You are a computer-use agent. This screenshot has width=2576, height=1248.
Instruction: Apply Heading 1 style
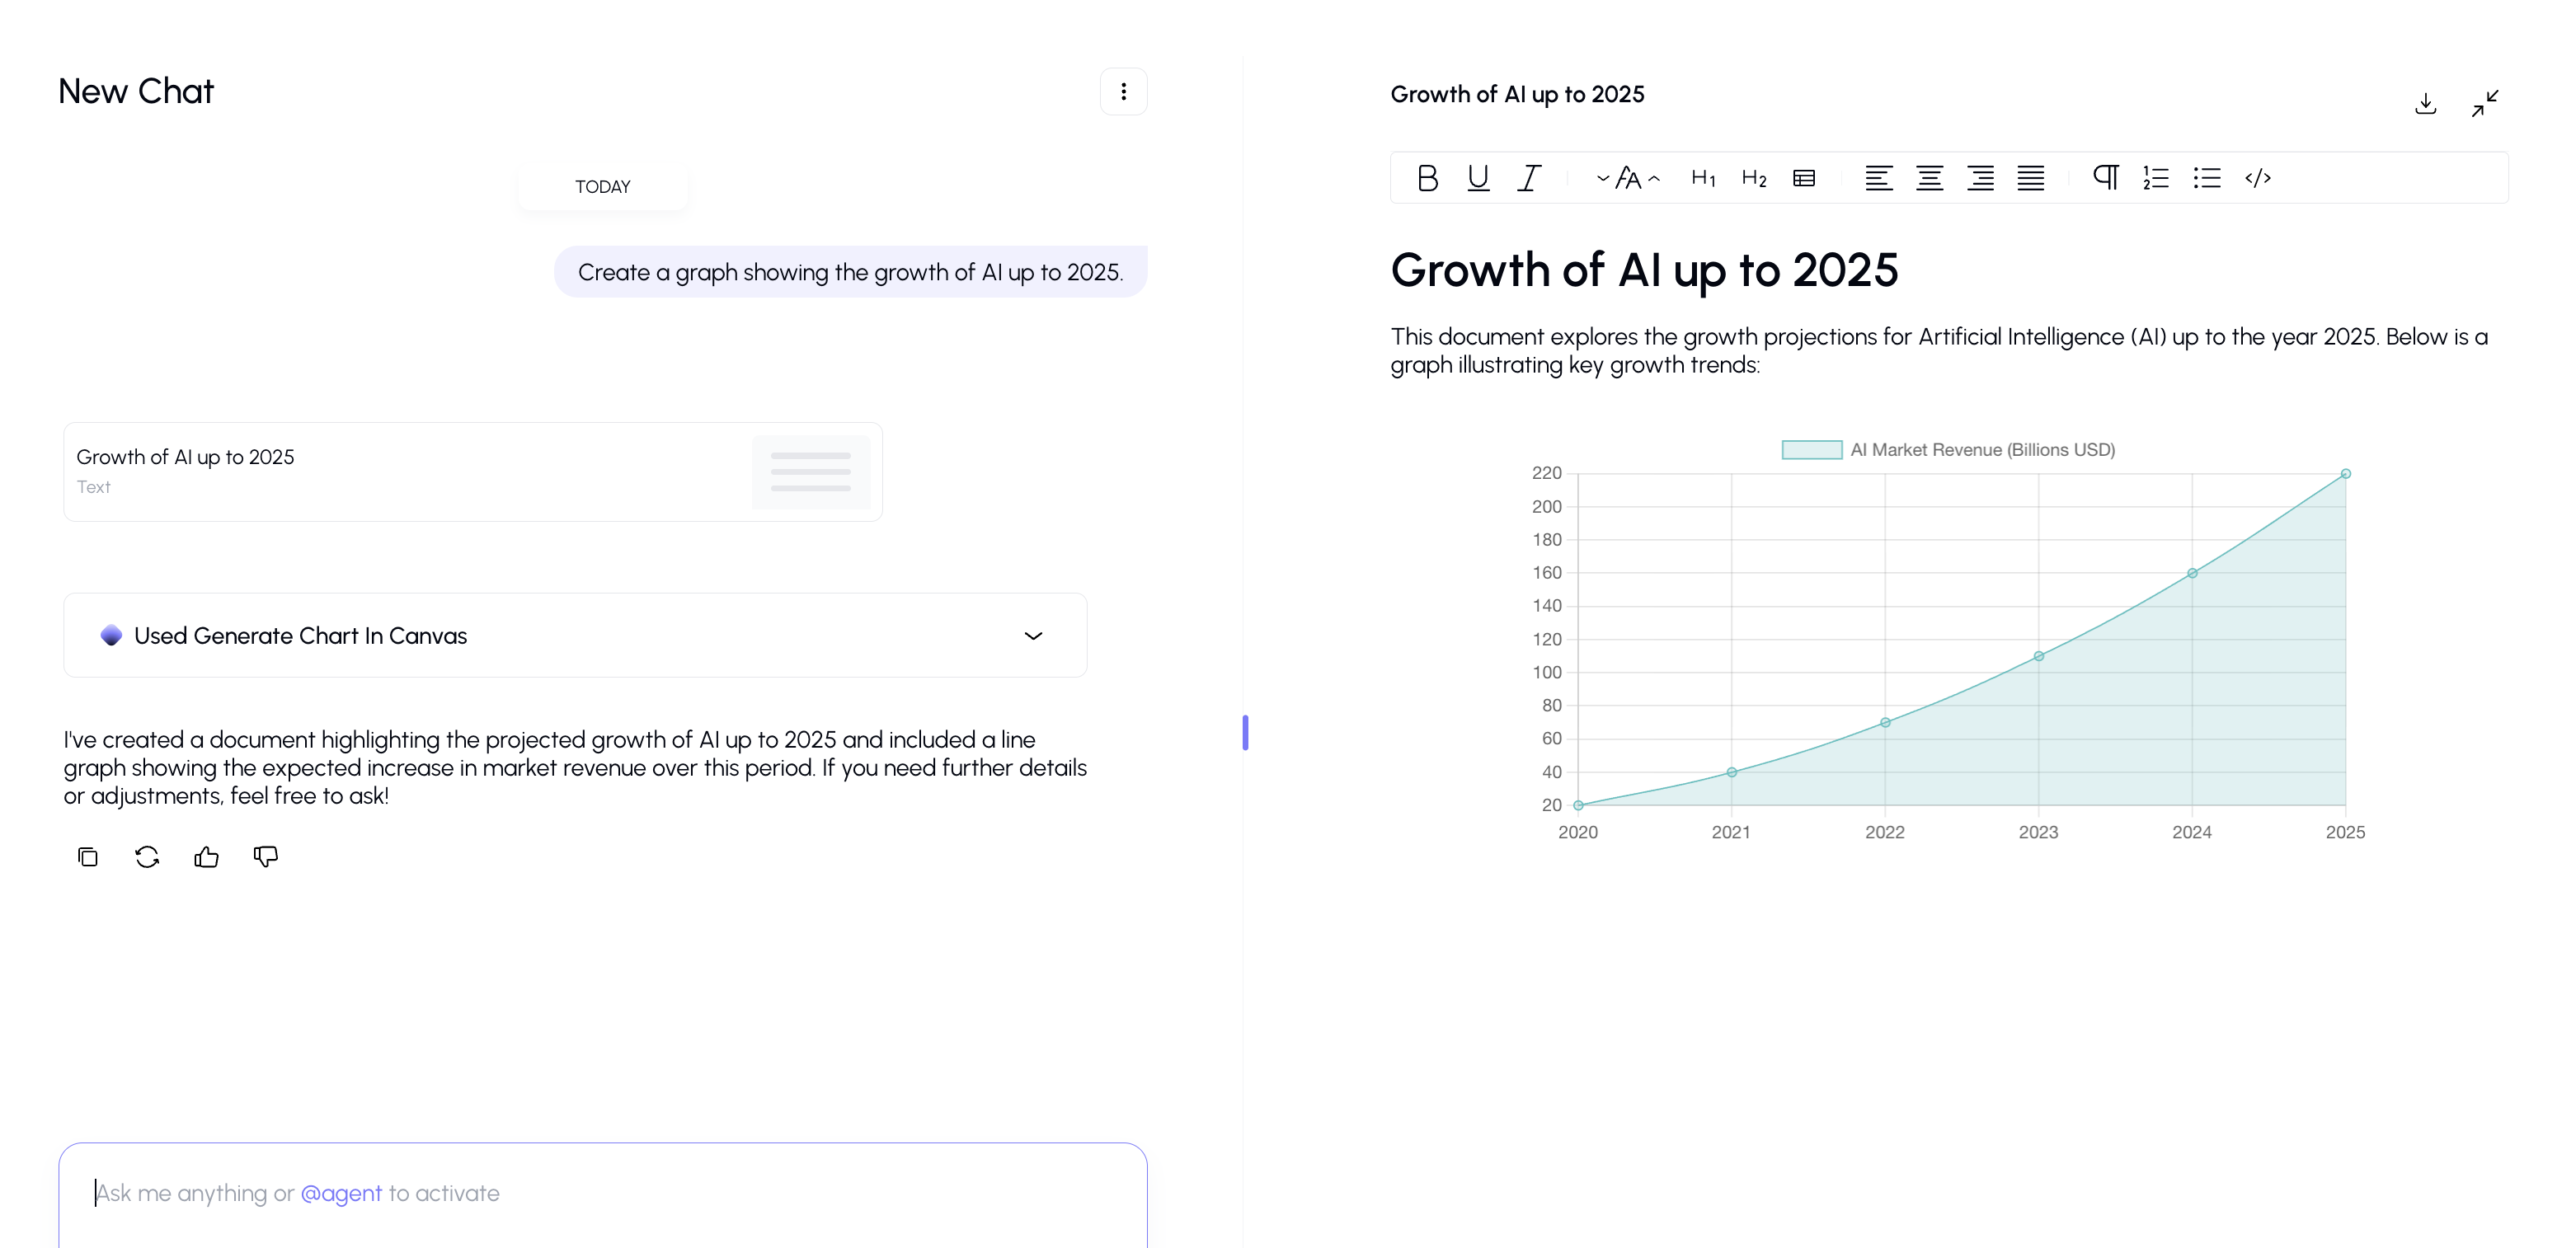pos(1703,178)
